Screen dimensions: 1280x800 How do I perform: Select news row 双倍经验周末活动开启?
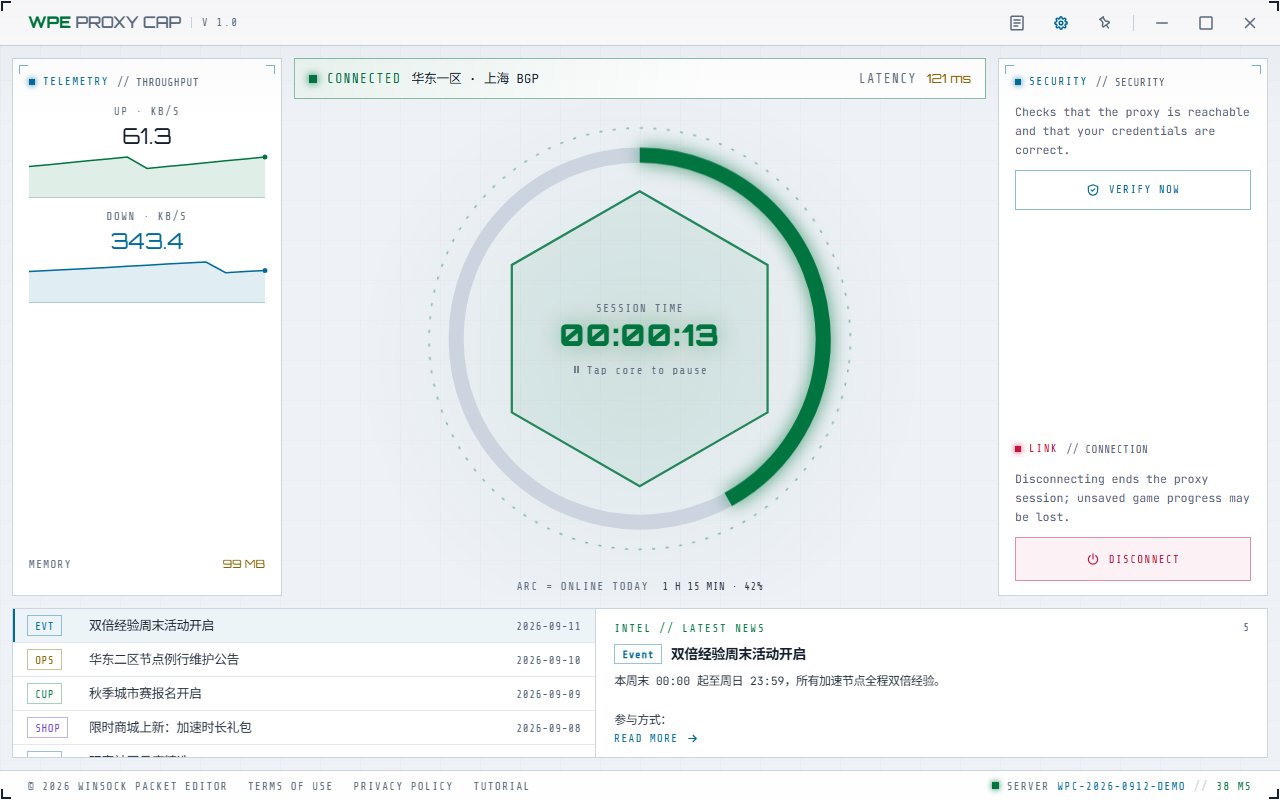(304, 626)
